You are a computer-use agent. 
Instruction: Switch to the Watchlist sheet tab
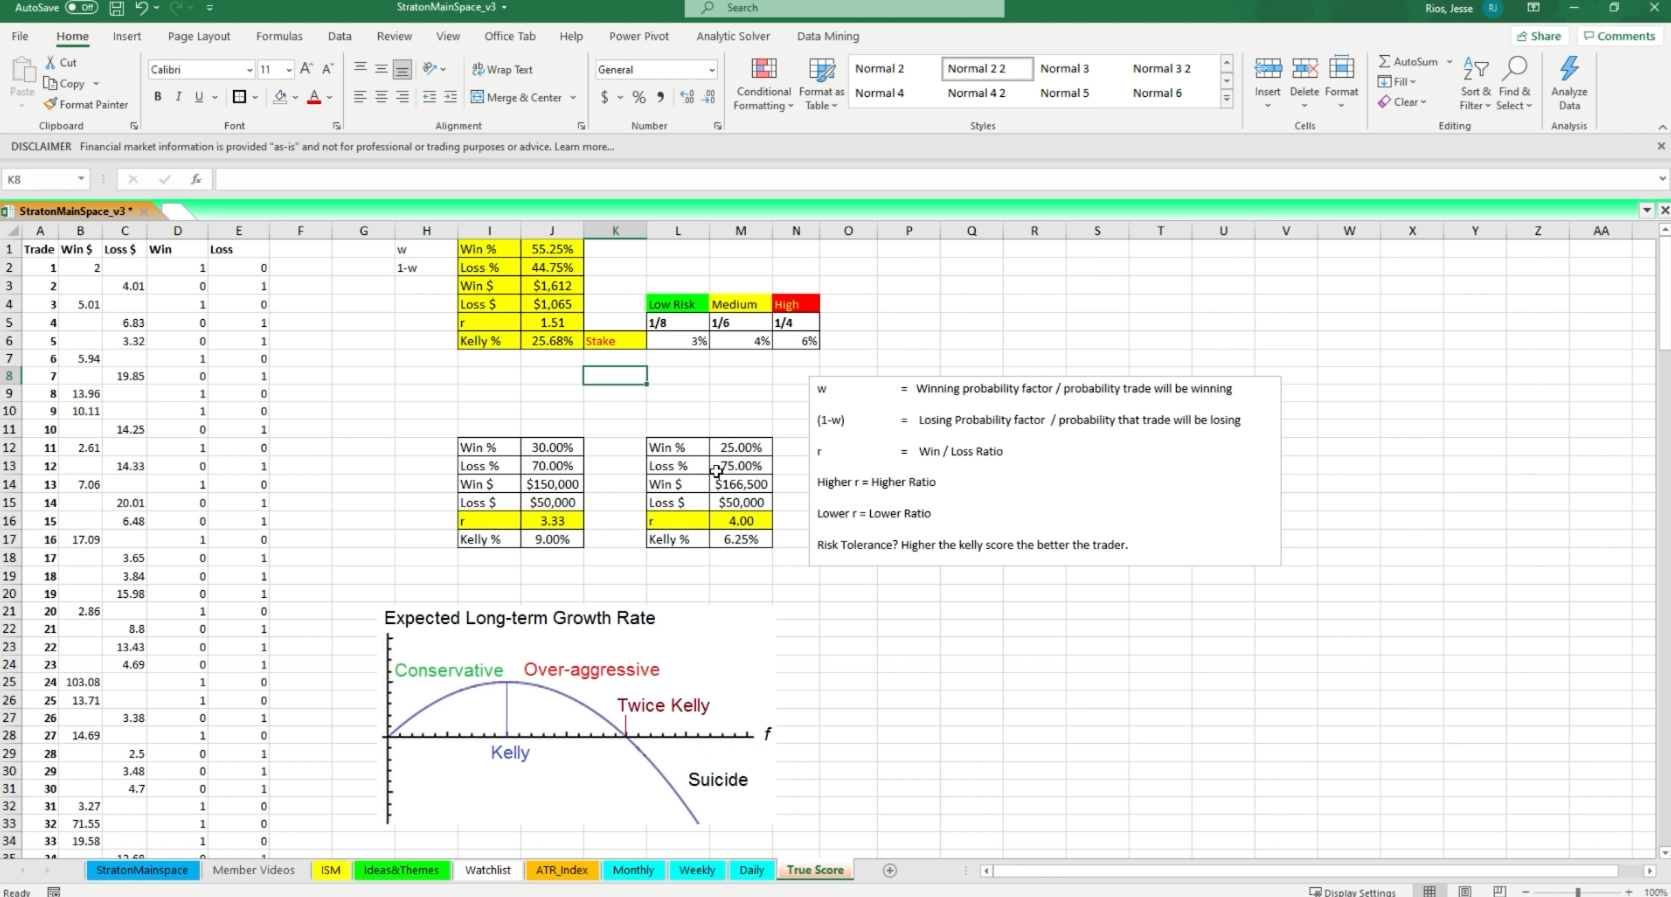[488, 870]
